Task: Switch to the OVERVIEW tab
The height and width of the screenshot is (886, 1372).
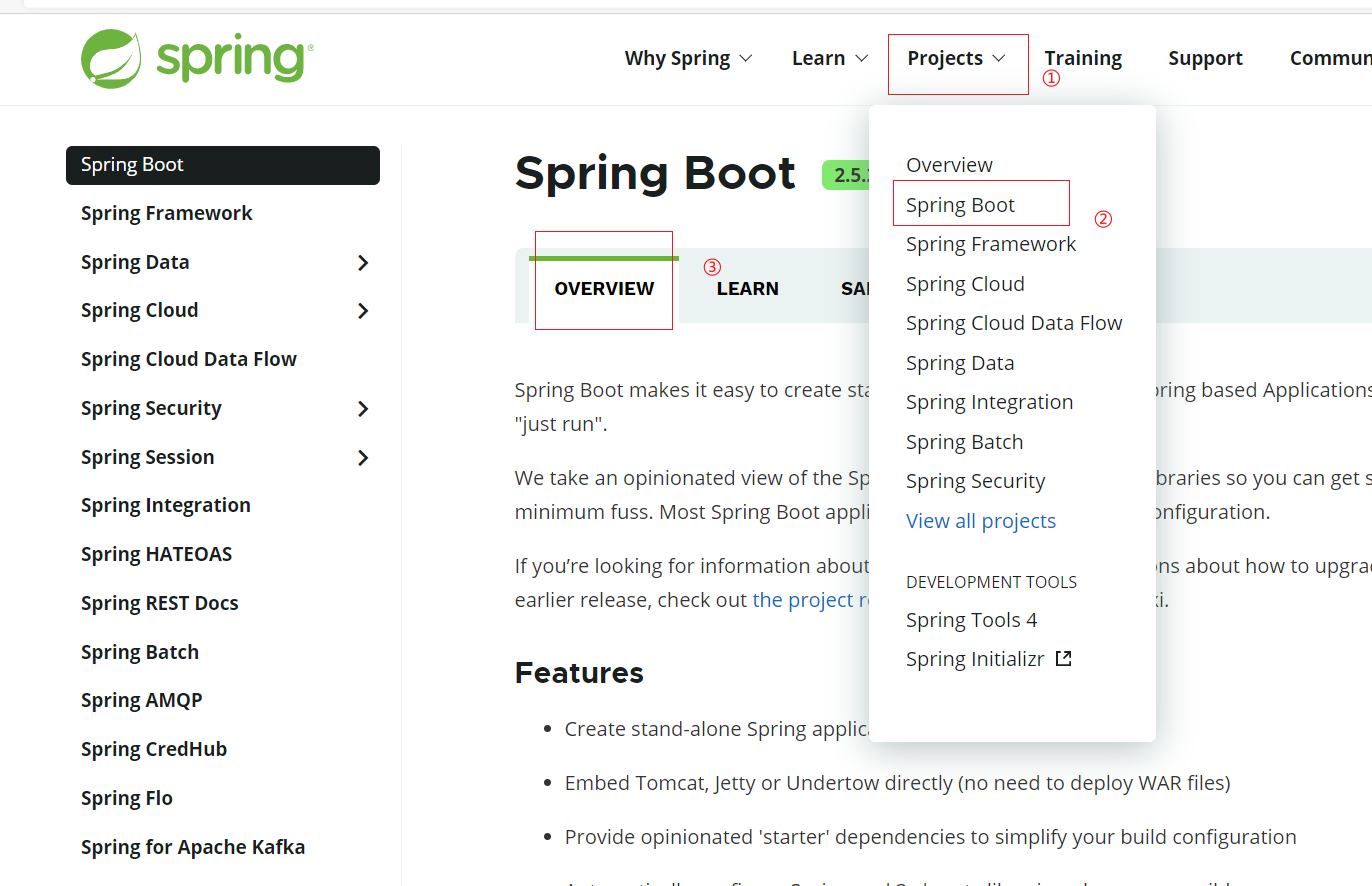Action: [x=604, y=288]
